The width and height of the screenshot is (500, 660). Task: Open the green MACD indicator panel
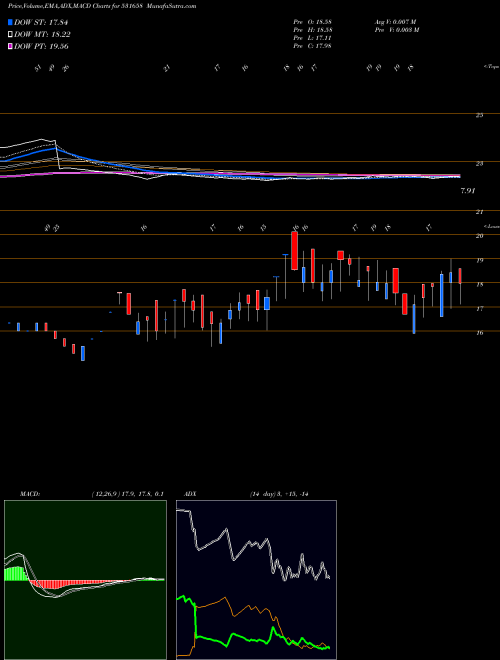85,580
